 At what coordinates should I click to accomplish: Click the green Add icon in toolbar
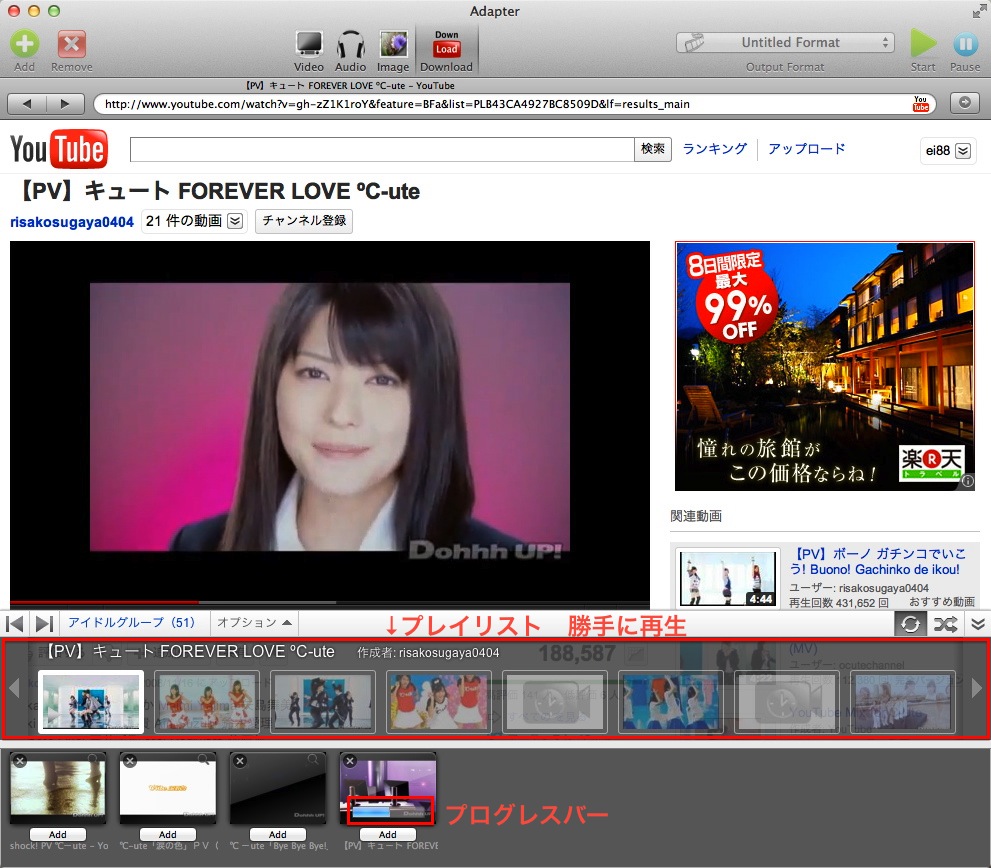pyautogui.click(x=24, y=44)
